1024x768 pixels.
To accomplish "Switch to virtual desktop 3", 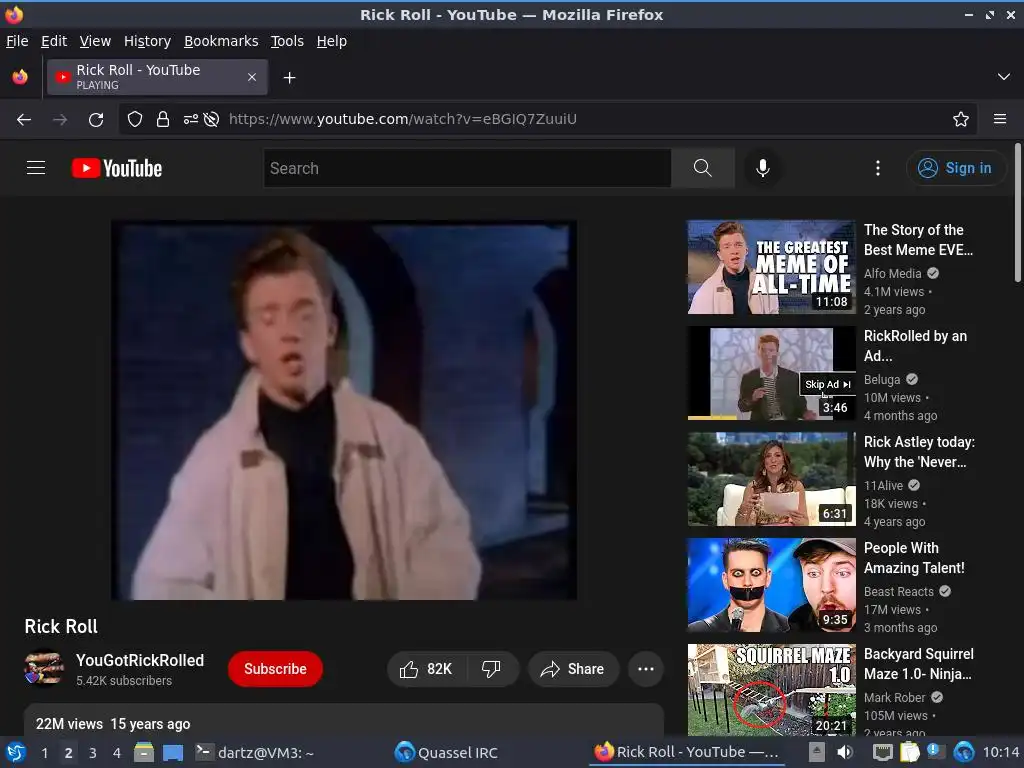I will point(93,753).
